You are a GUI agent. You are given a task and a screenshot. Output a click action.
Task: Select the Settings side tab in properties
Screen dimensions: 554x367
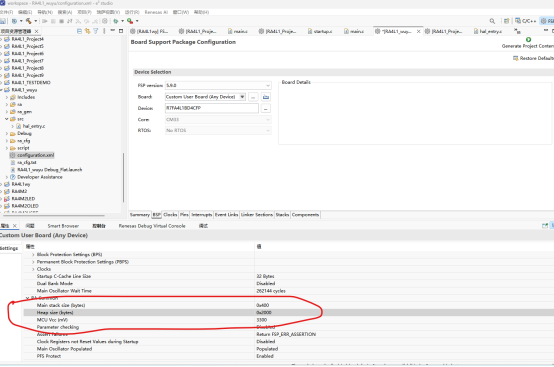9,248
